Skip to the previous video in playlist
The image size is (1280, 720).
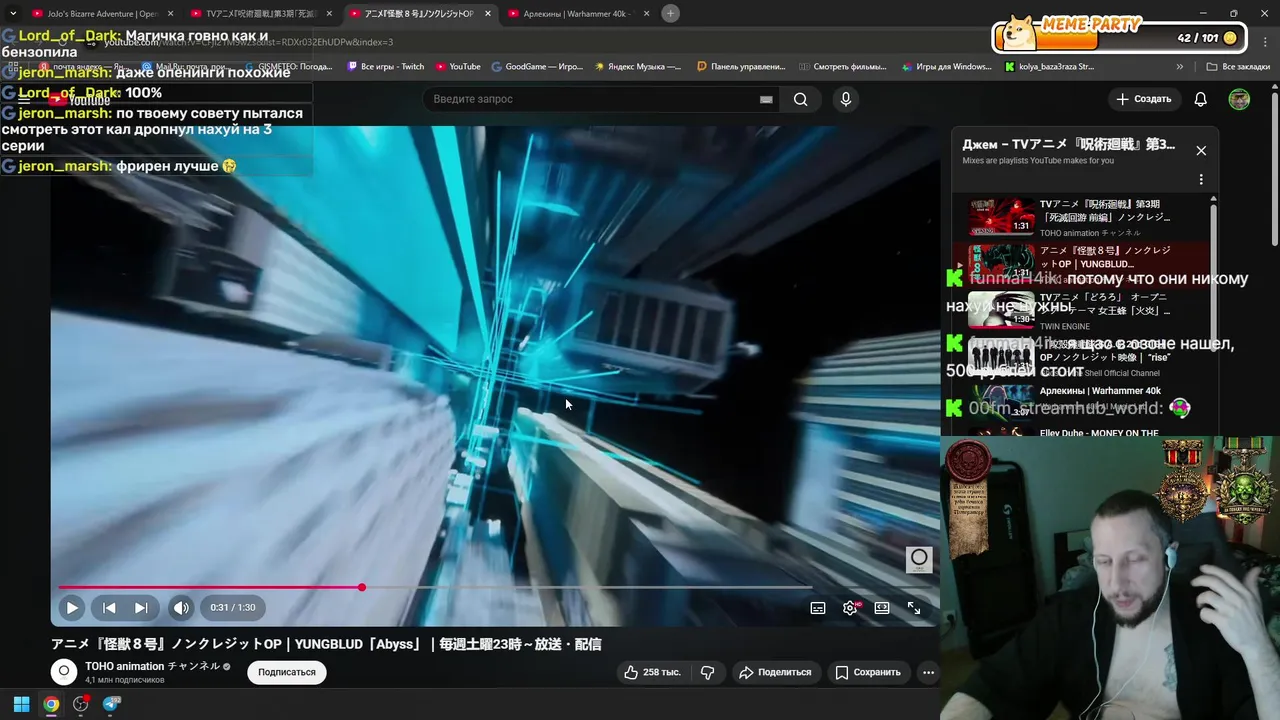coord(109,607)
